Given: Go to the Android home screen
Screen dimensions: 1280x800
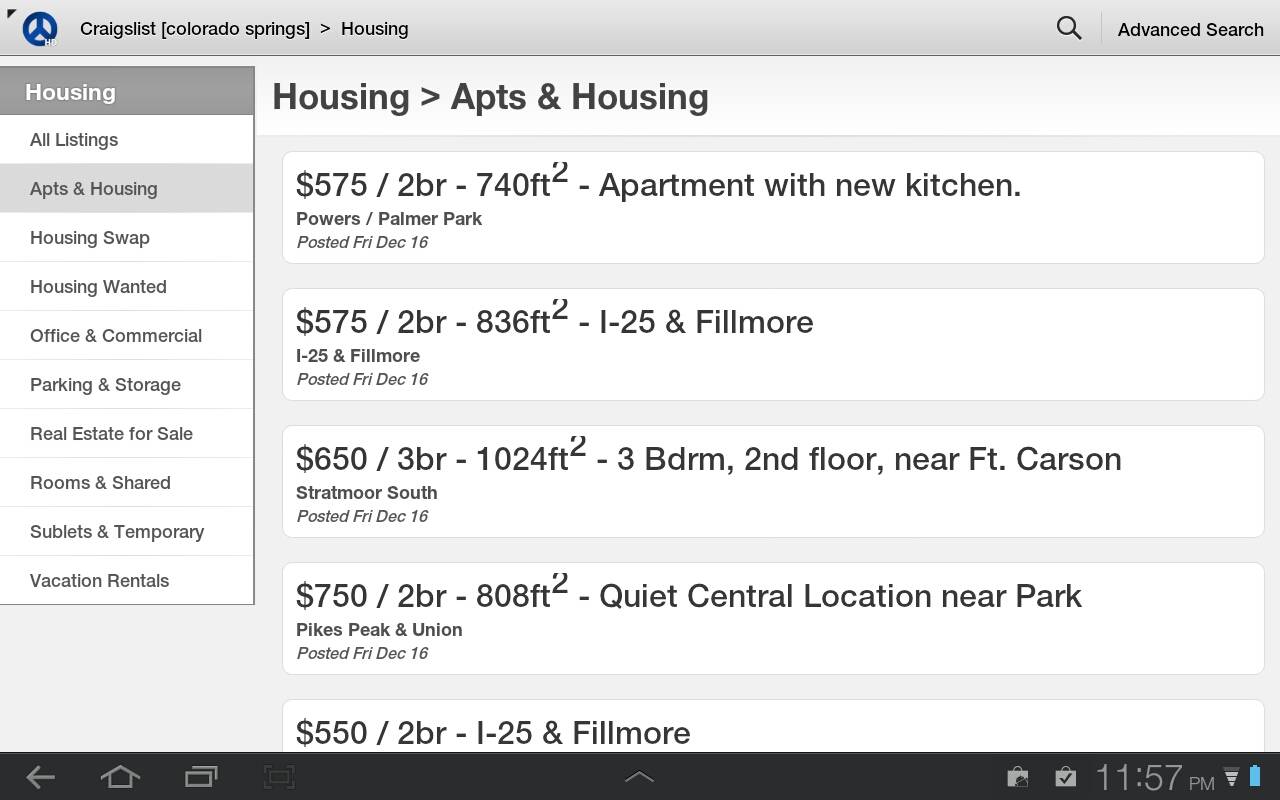Looking at the screenshot, I should click(120, 777).
